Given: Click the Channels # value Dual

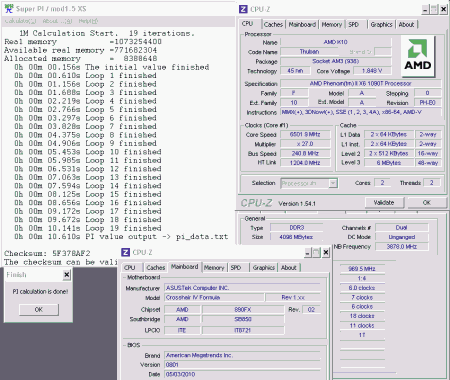Looking at the screenshot, I should pyautogui.click(x=402, y=228).
